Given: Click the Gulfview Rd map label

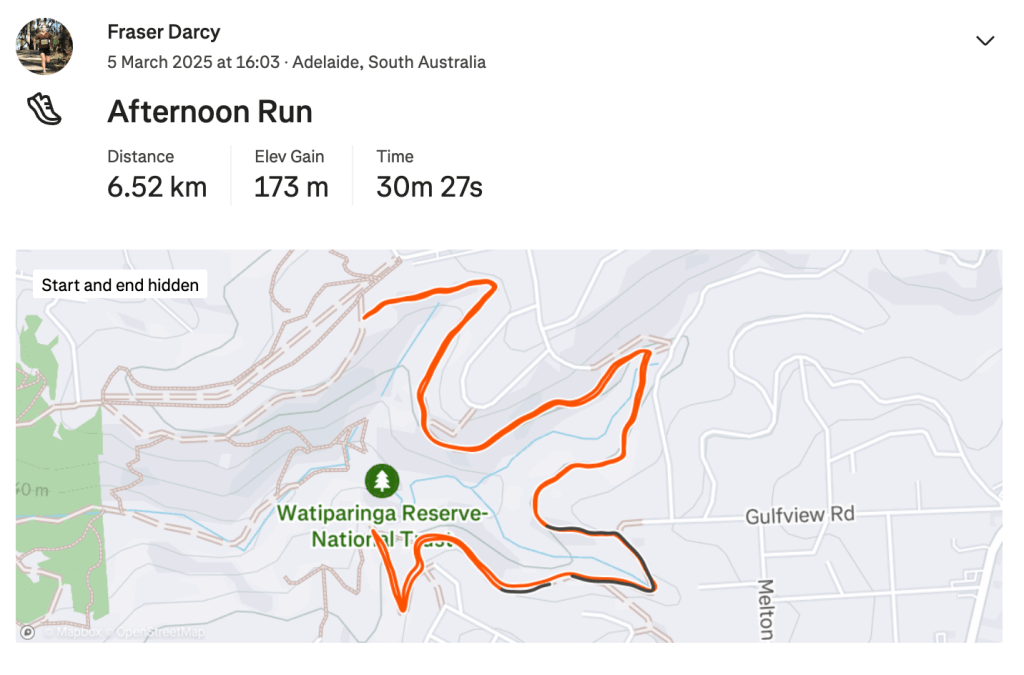Looking at the screenshot, I should [800, 515].
